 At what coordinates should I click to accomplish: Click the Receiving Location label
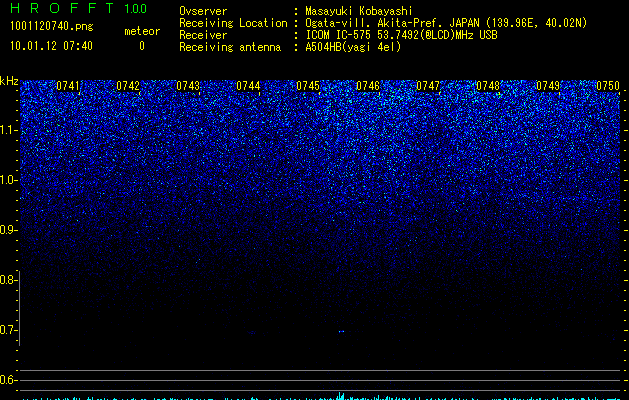[233, 23]
